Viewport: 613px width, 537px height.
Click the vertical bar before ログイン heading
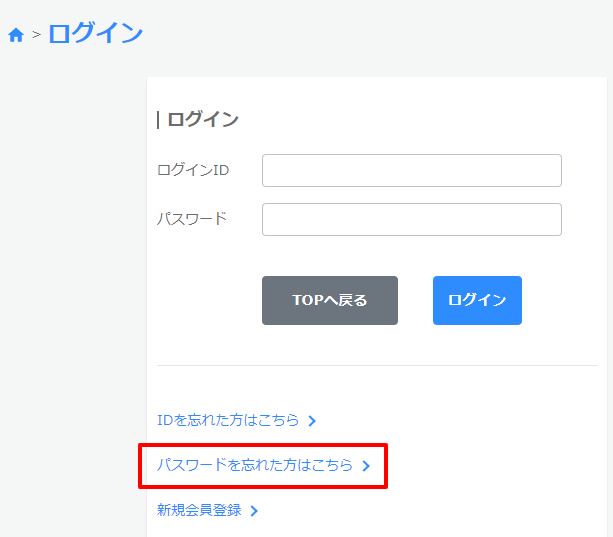(158, 120)
